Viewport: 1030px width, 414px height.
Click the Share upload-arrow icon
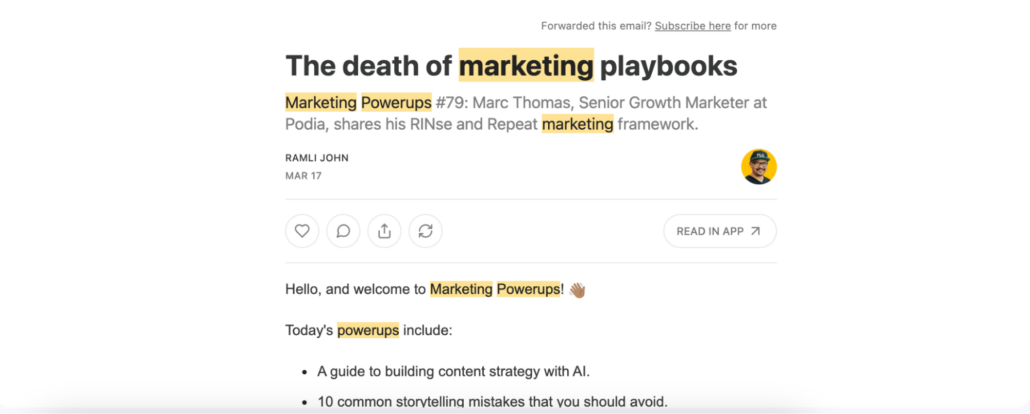(x=384, y=231)
